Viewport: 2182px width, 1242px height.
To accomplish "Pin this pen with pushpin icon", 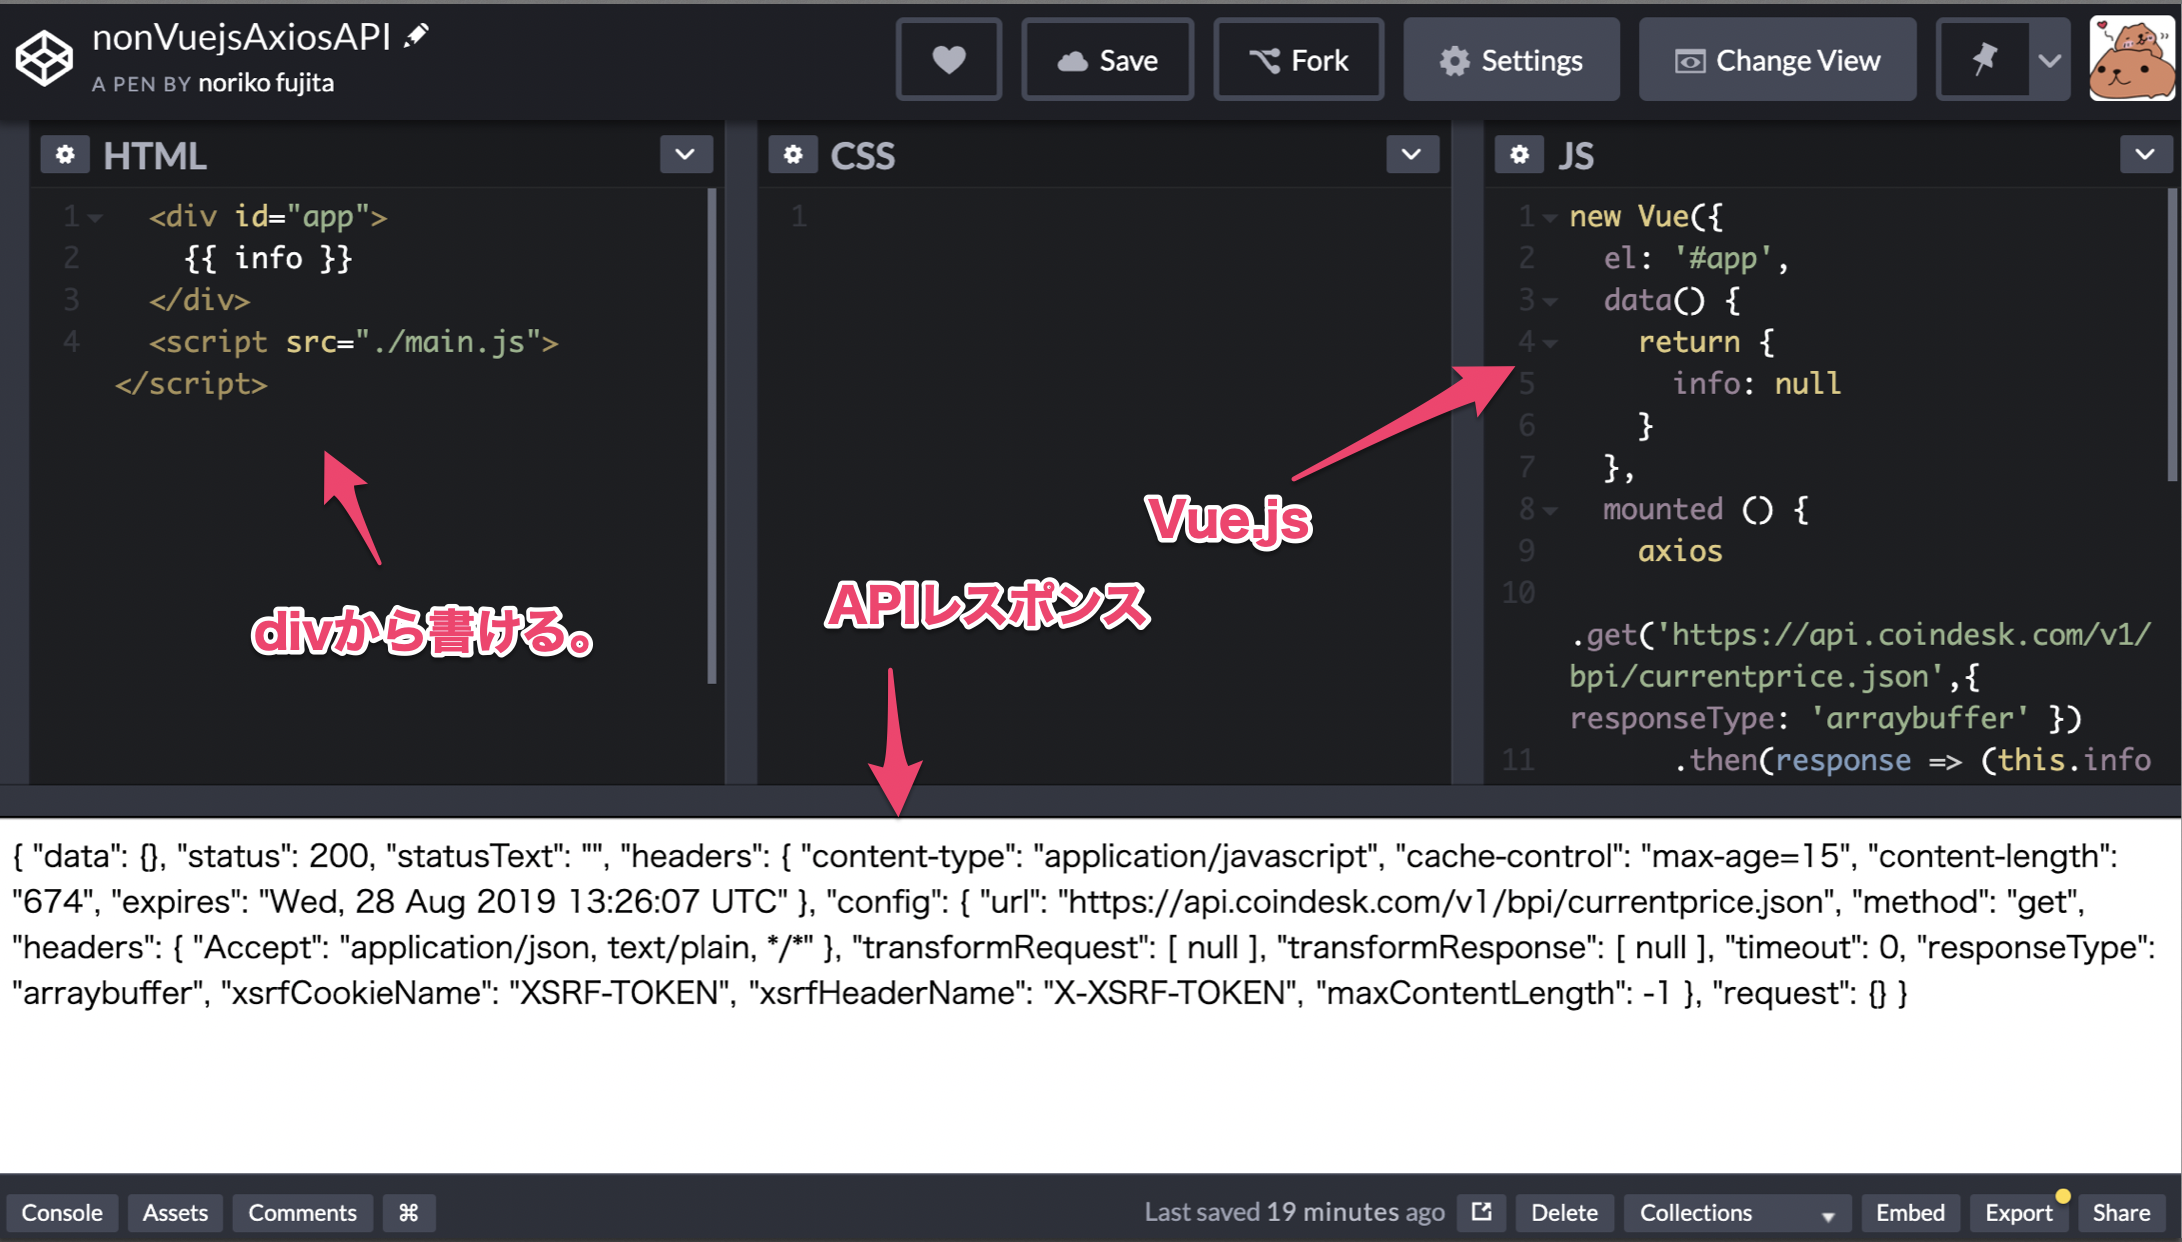I will (x=1984, y=60).
